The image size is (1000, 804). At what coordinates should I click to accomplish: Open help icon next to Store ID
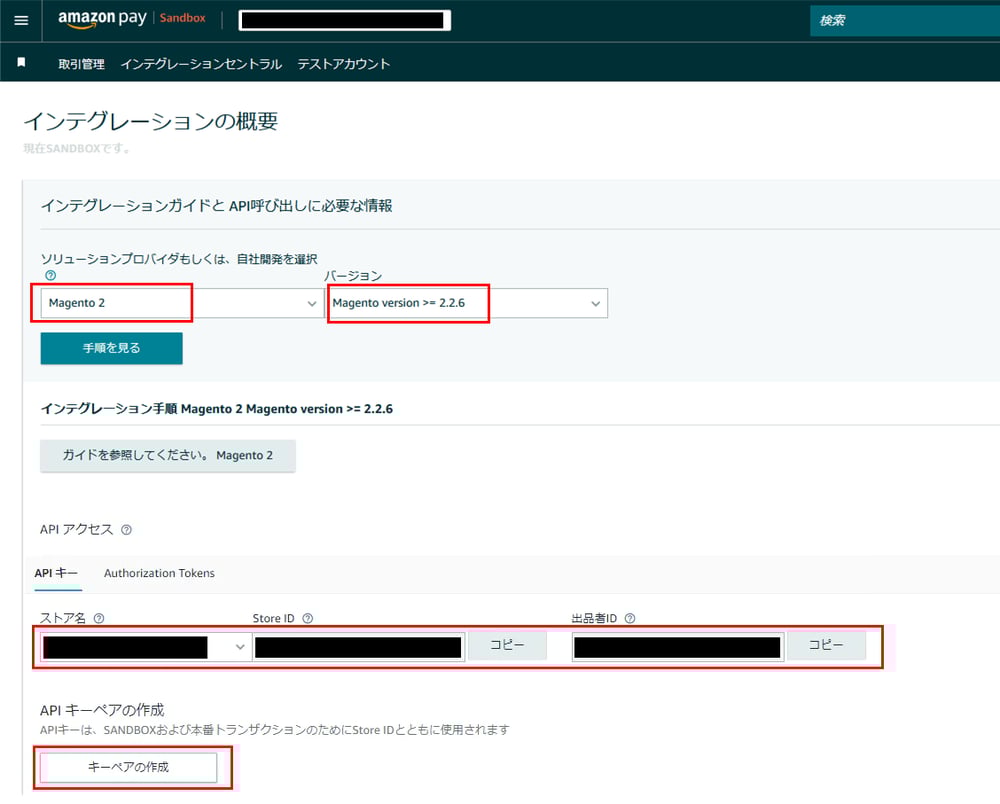pyautogui.click(x=307, y=618)
